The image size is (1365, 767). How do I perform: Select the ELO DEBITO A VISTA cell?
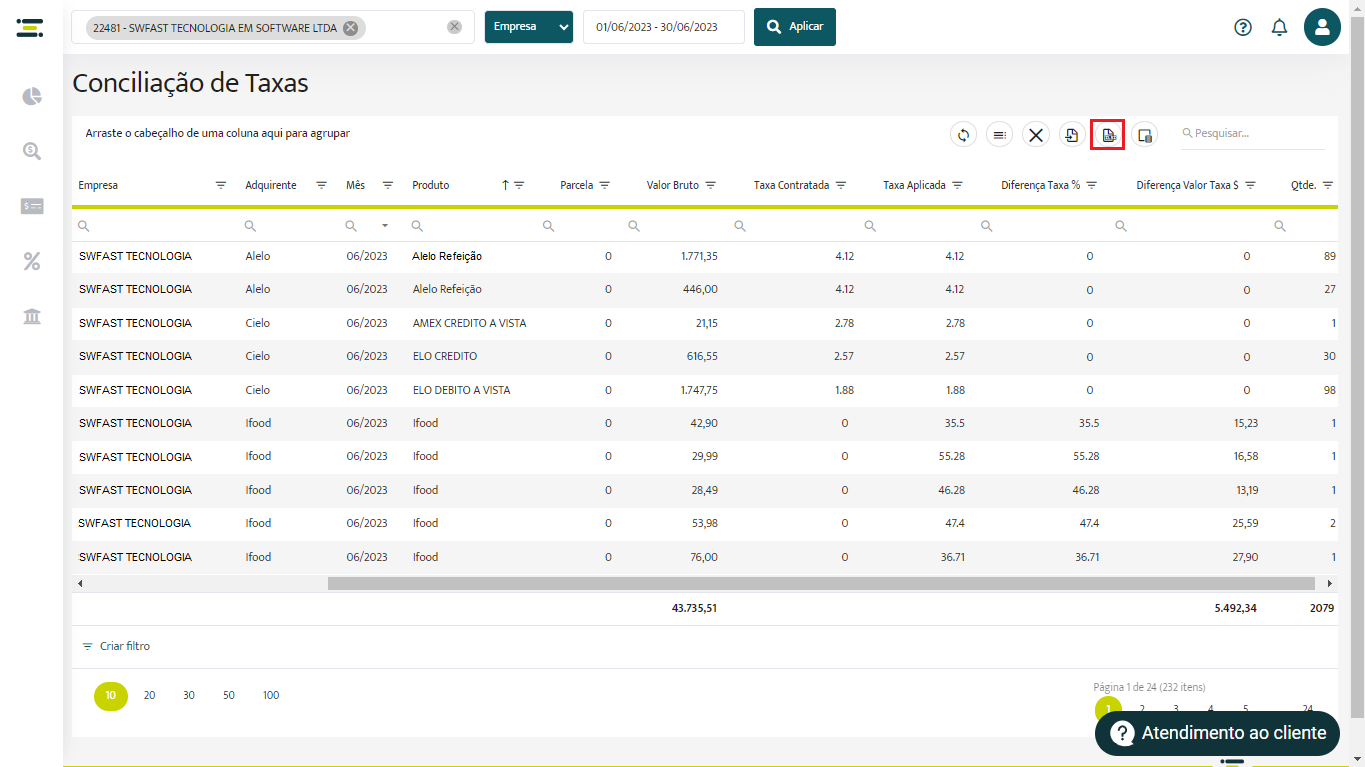pos(461,390)
